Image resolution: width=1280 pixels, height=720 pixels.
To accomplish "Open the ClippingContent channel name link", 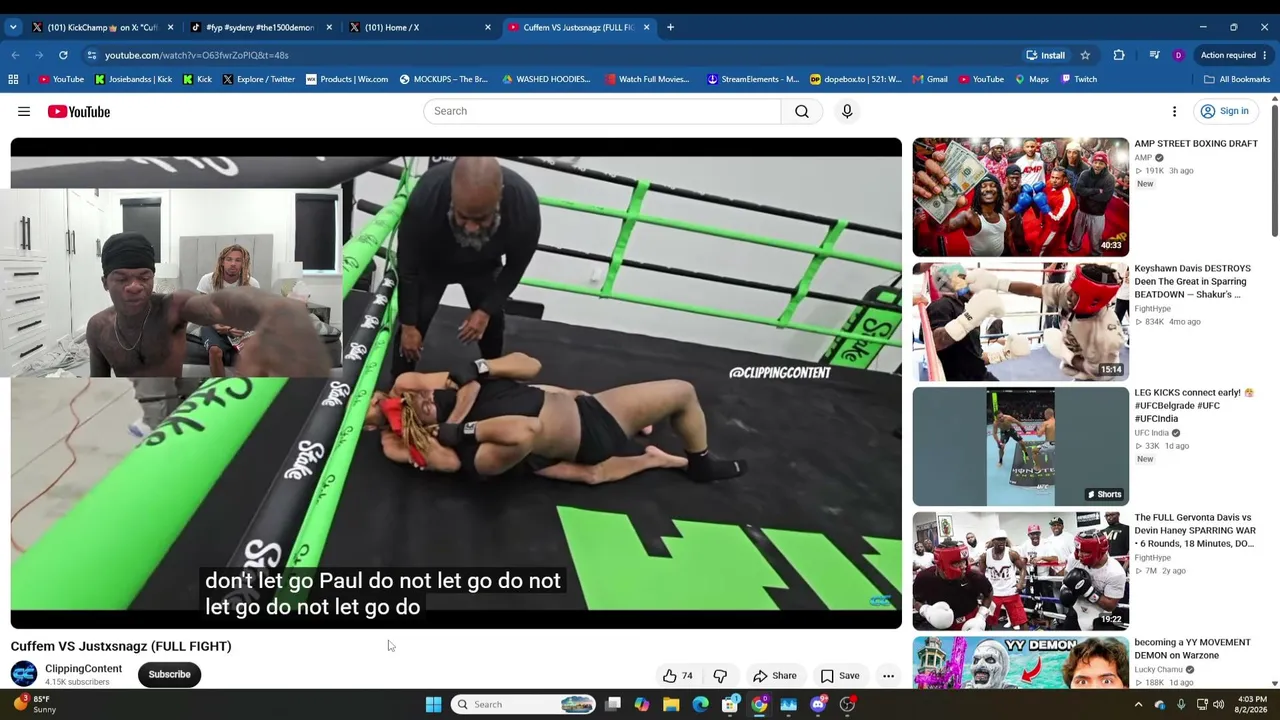I will [83, 669].
